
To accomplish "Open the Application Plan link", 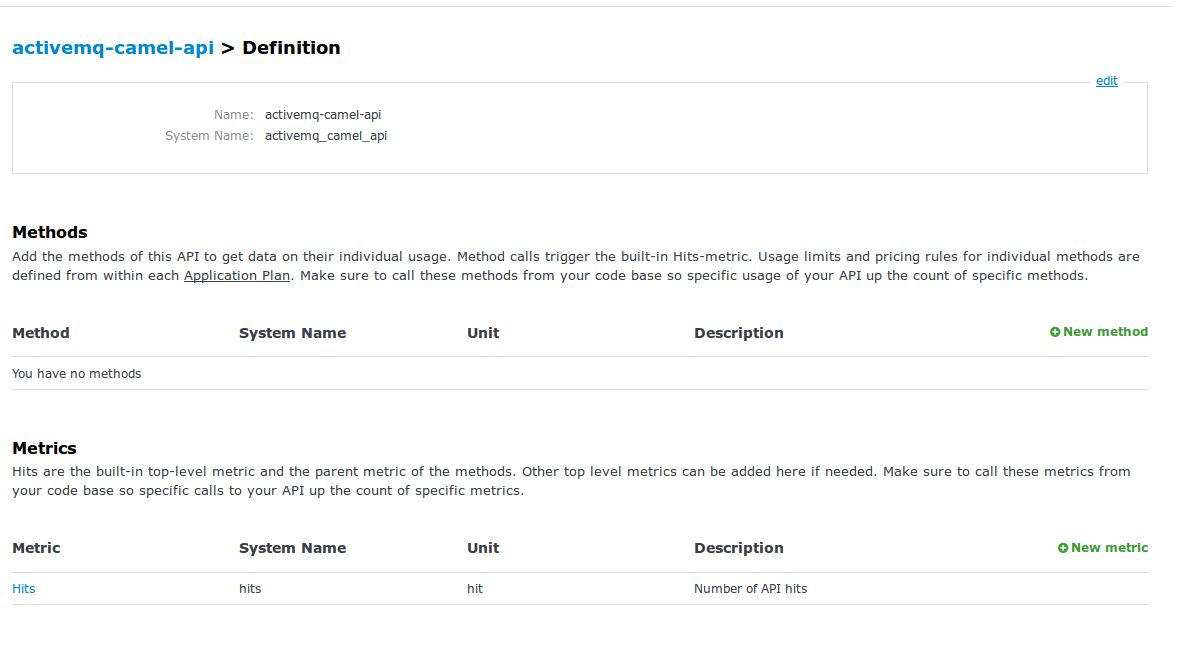I will point(237,275).
